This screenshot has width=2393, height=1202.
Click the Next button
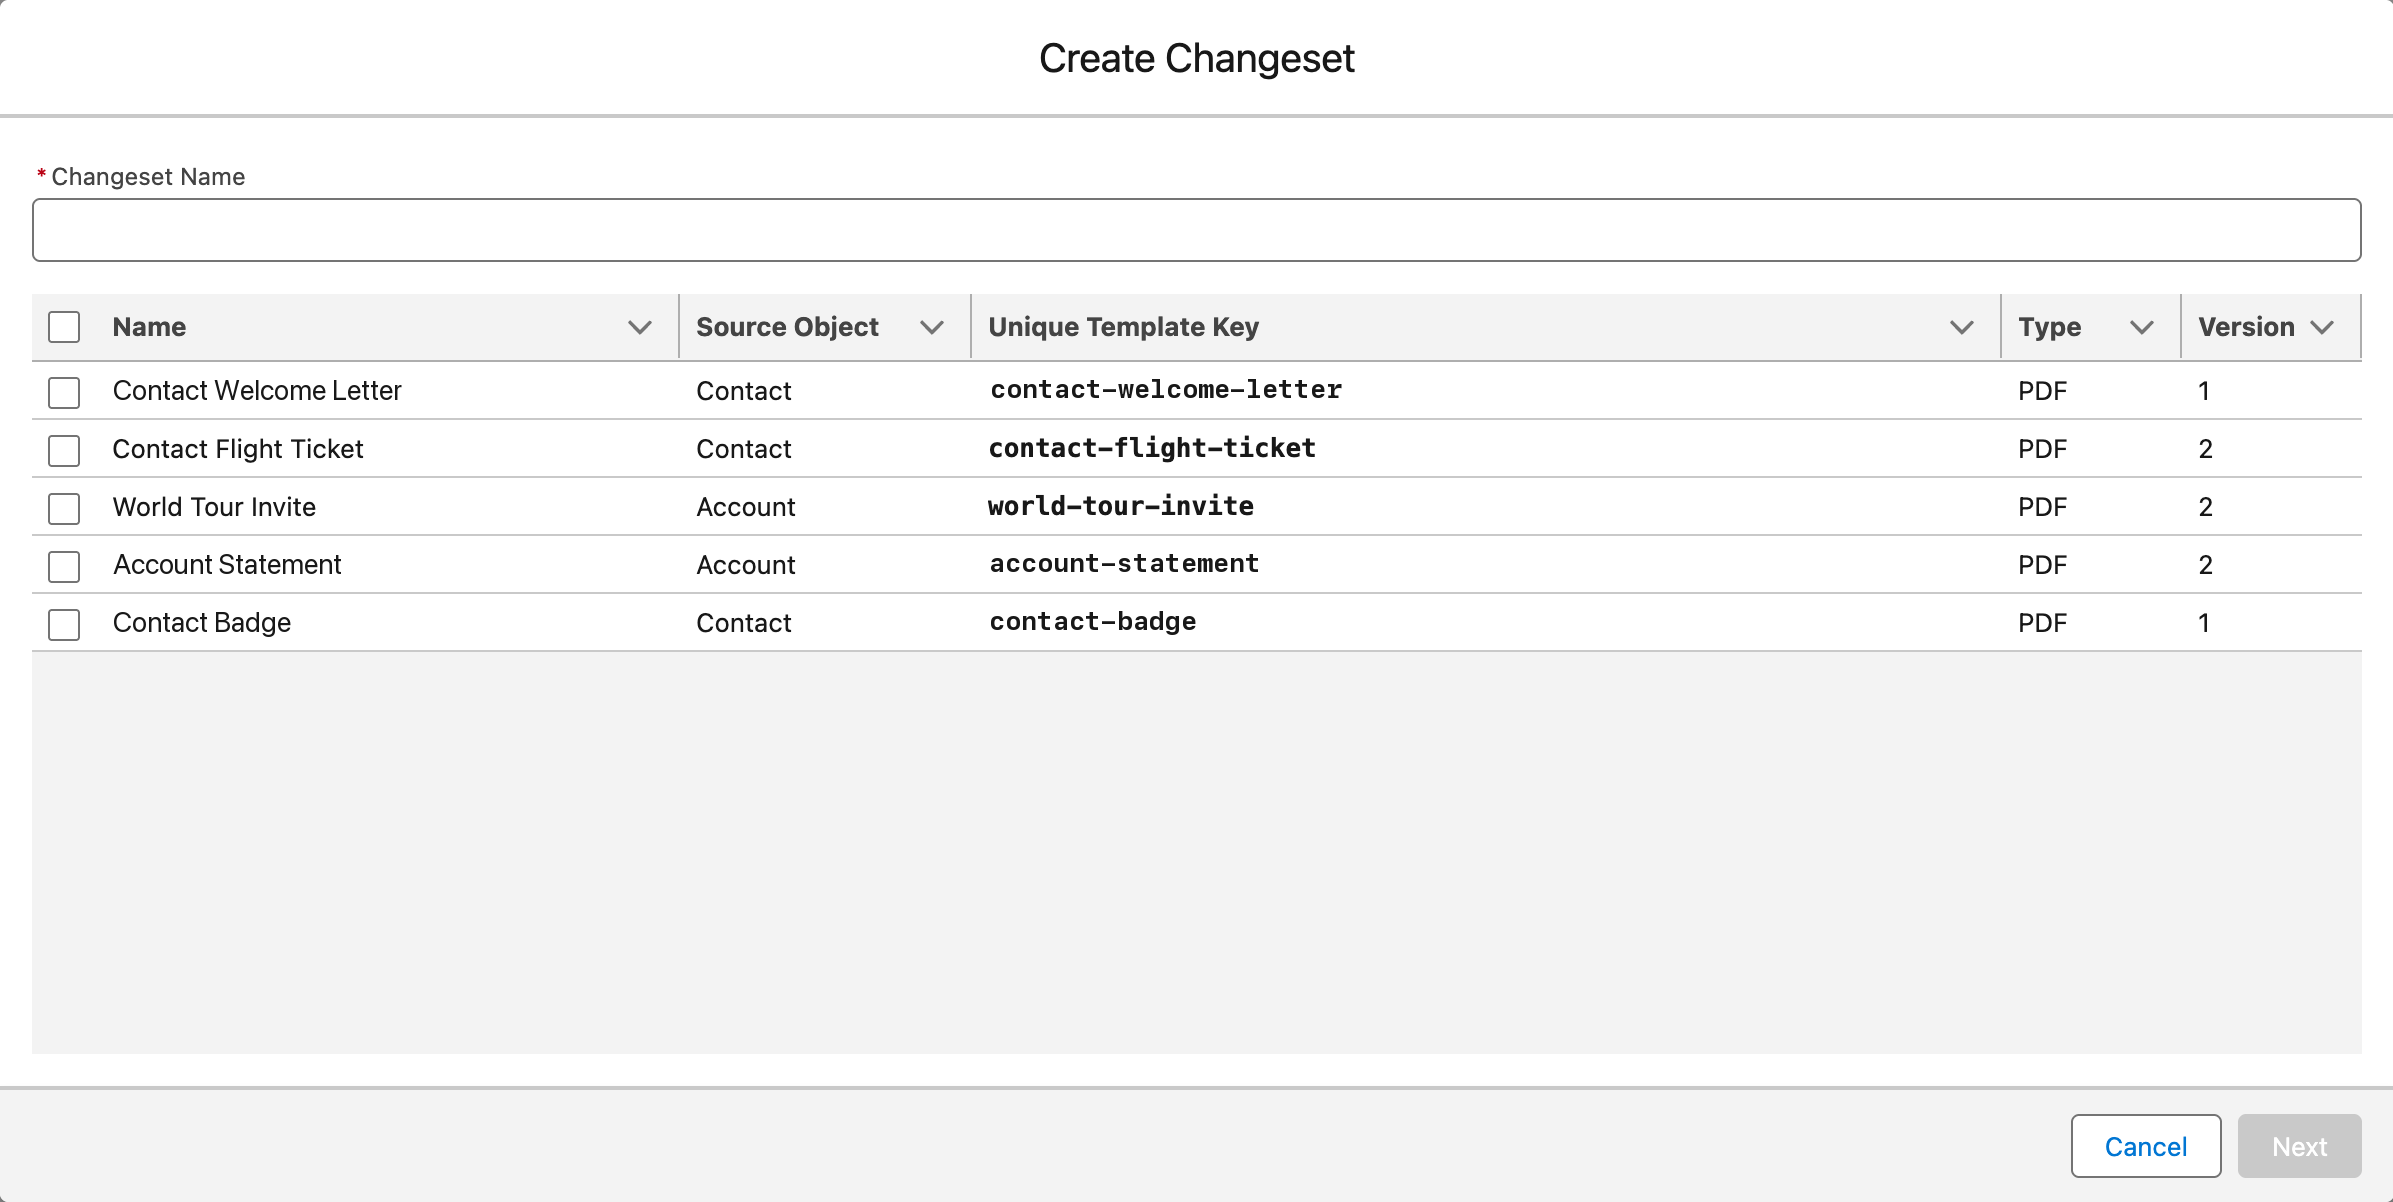click(2299, 1146)
